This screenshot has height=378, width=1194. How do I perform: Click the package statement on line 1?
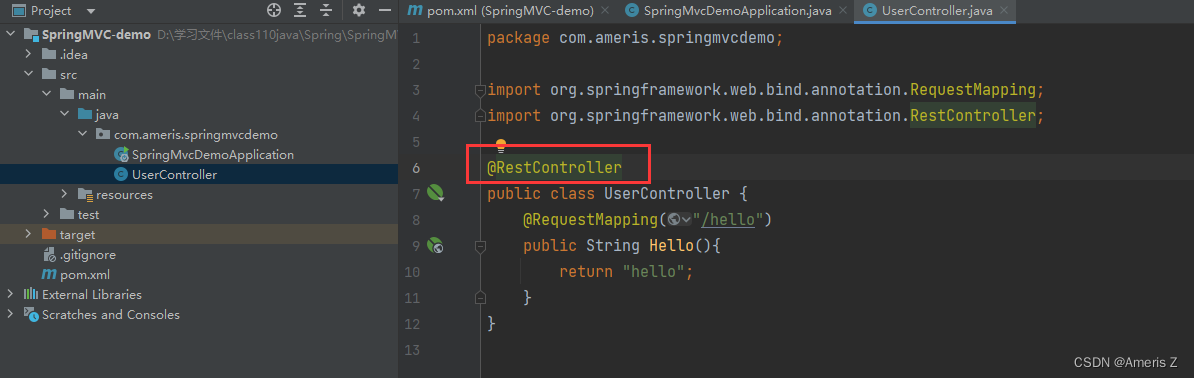coord(635,38)
